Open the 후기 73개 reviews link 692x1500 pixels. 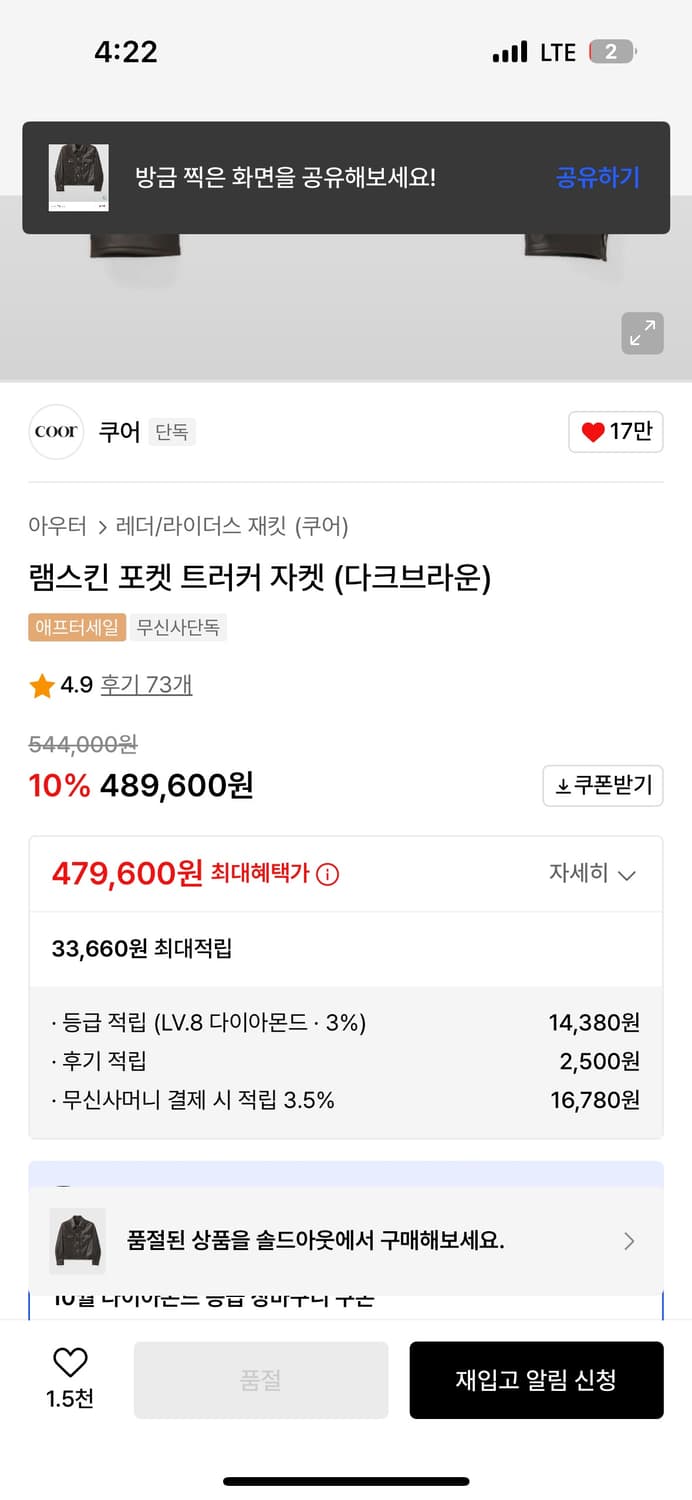tap(146, 685)
